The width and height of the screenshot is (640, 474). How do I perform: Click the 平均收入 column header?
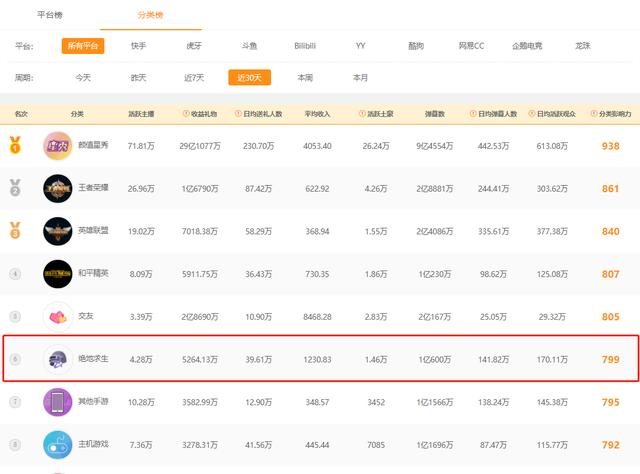[x=317, y=114]
